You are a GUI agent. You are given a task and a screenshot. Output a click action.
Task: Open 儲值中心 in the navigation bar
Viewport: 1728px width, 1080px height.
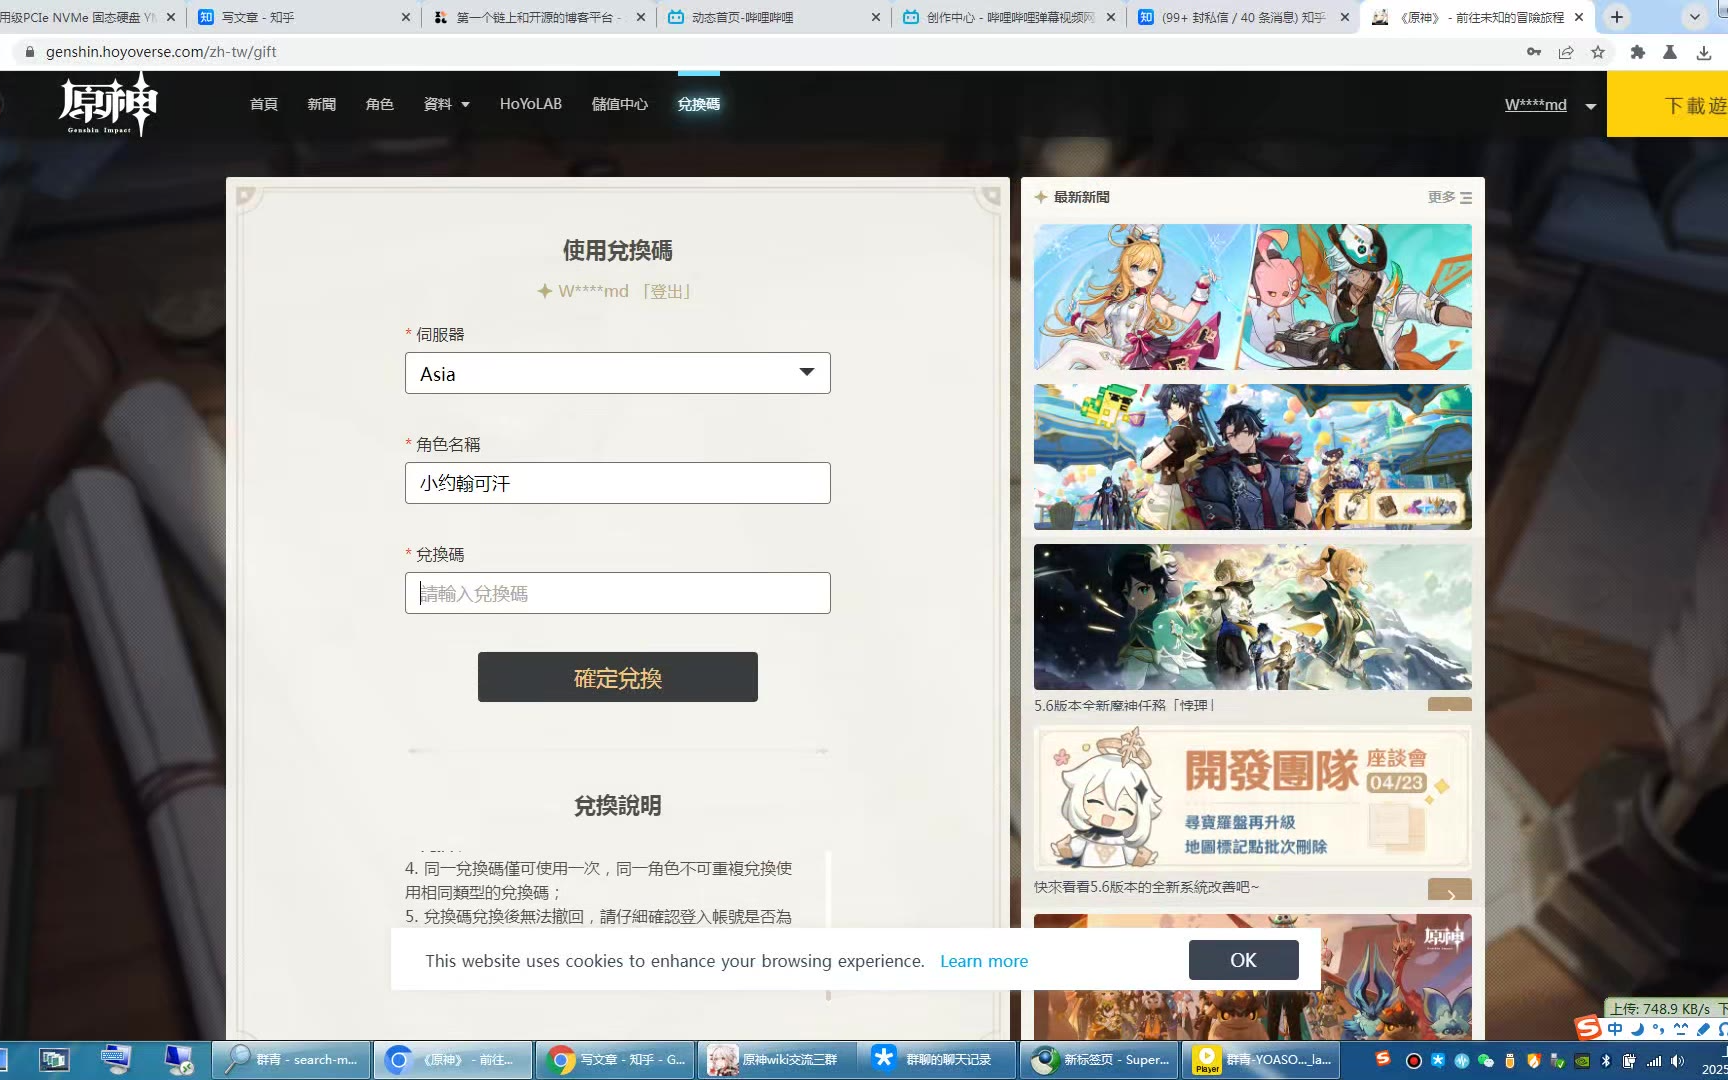(x=620, y=104)
